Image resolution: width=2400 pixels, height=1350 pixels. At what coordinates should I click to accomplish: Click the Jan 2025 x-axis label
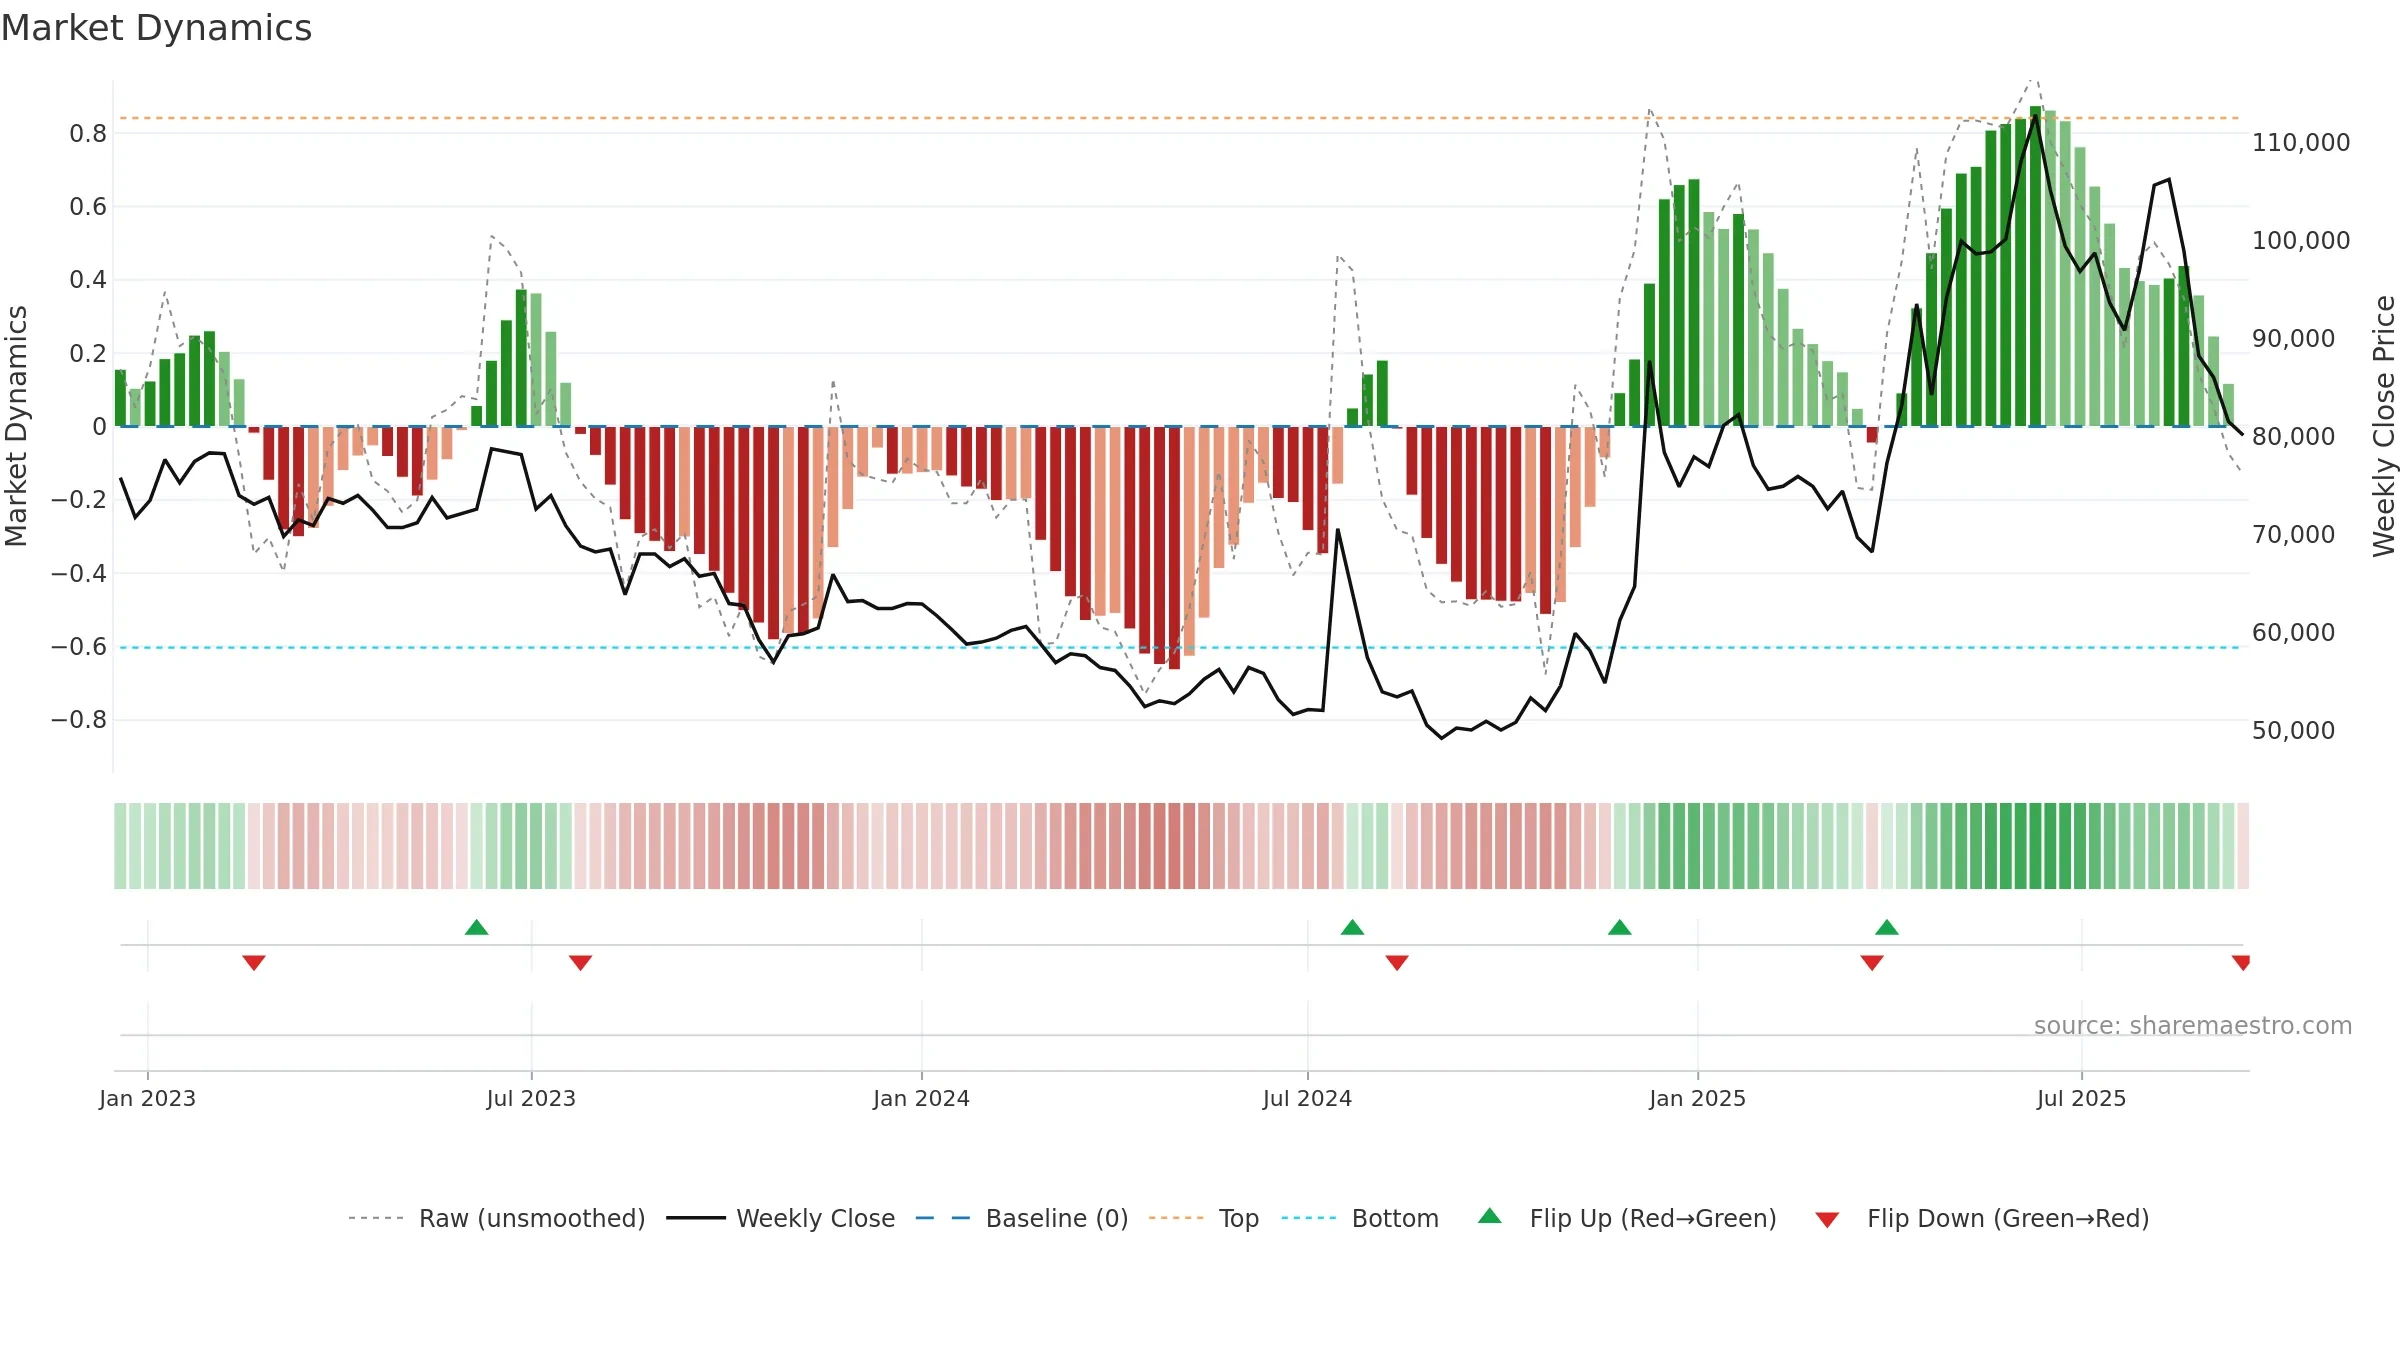click(1697, 1098)
